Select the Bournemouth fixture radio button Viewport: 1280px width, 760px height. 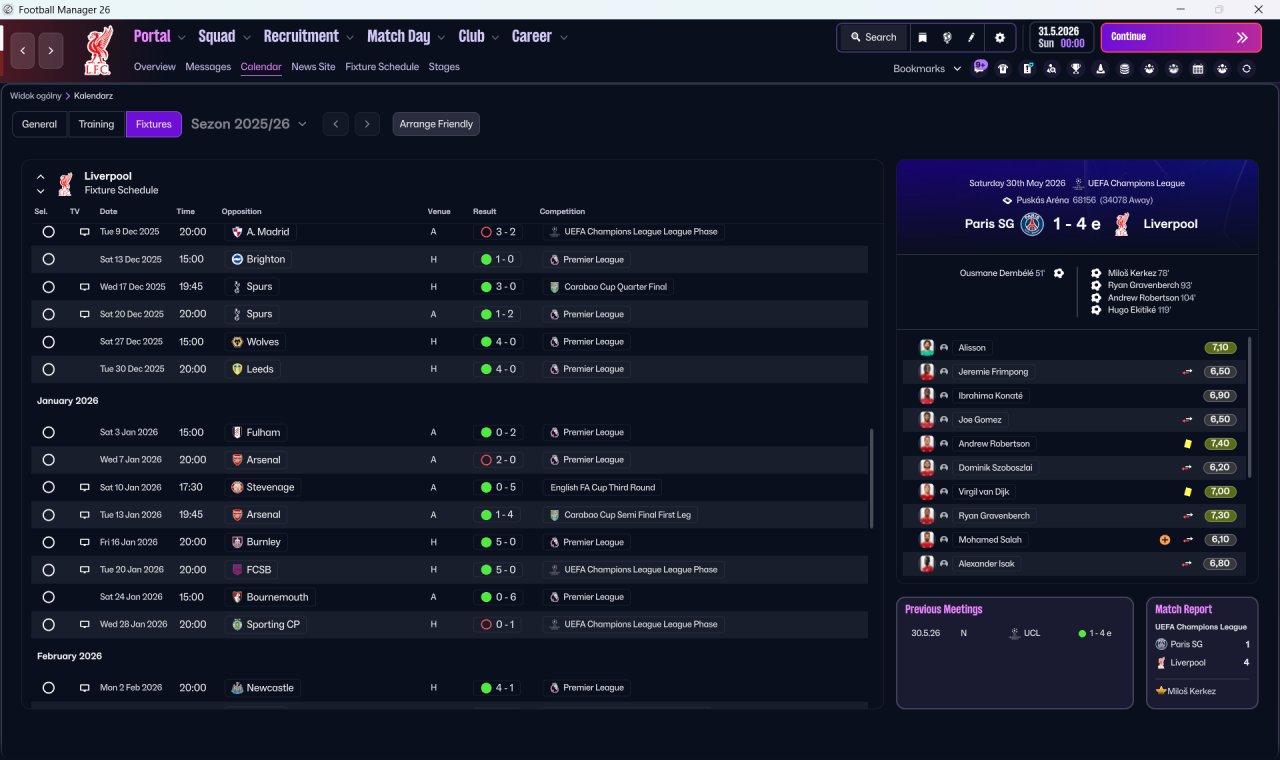click(48, 597)
